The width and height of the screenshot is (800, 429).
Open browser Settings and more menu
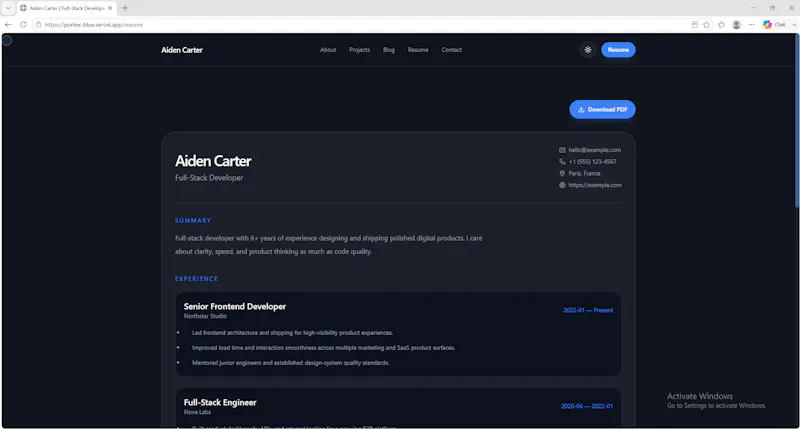(x=751, y=24)
